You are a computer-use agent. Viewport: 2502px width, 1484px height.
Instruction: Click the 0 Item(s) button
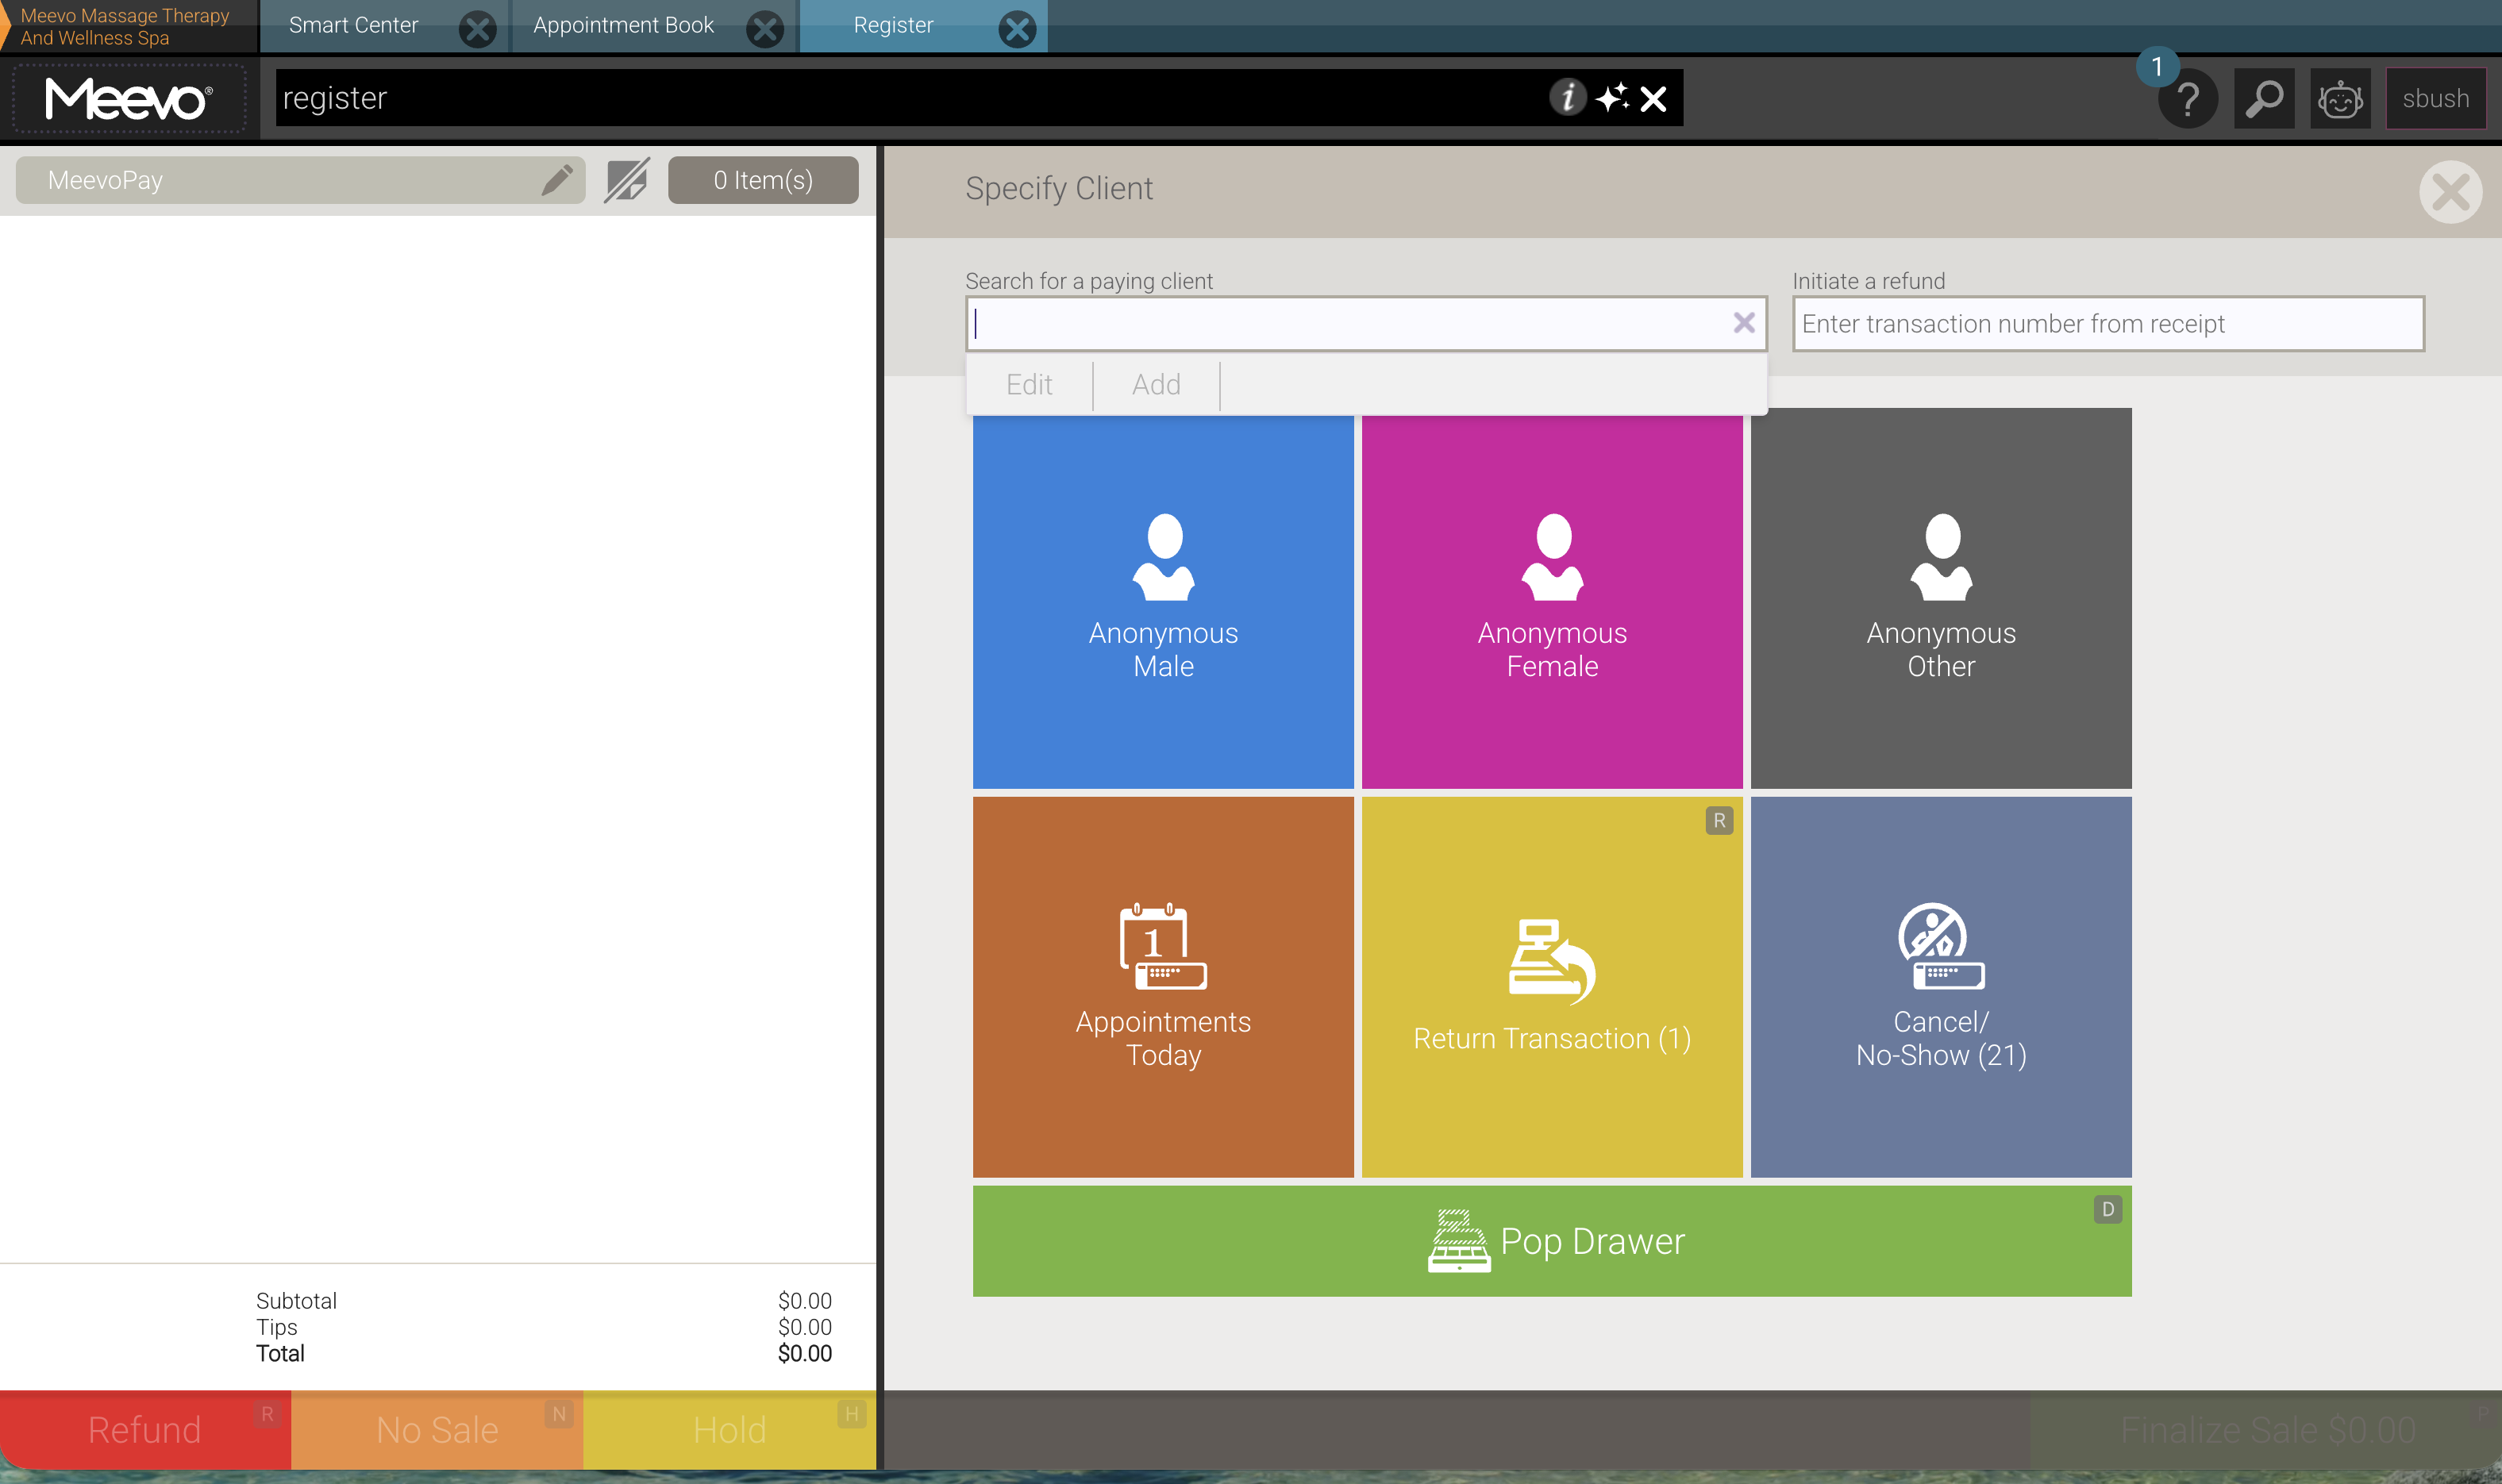coord(763,180)
